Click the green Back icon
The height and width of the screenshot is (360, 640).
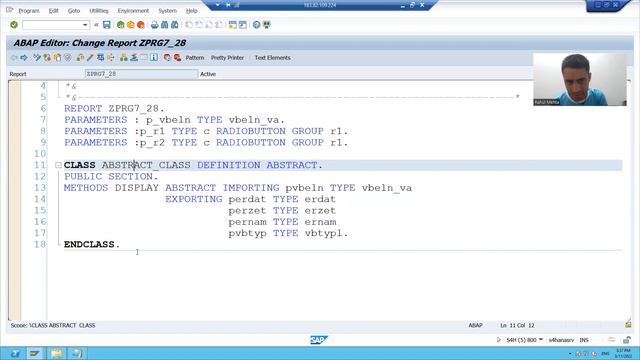120,25
